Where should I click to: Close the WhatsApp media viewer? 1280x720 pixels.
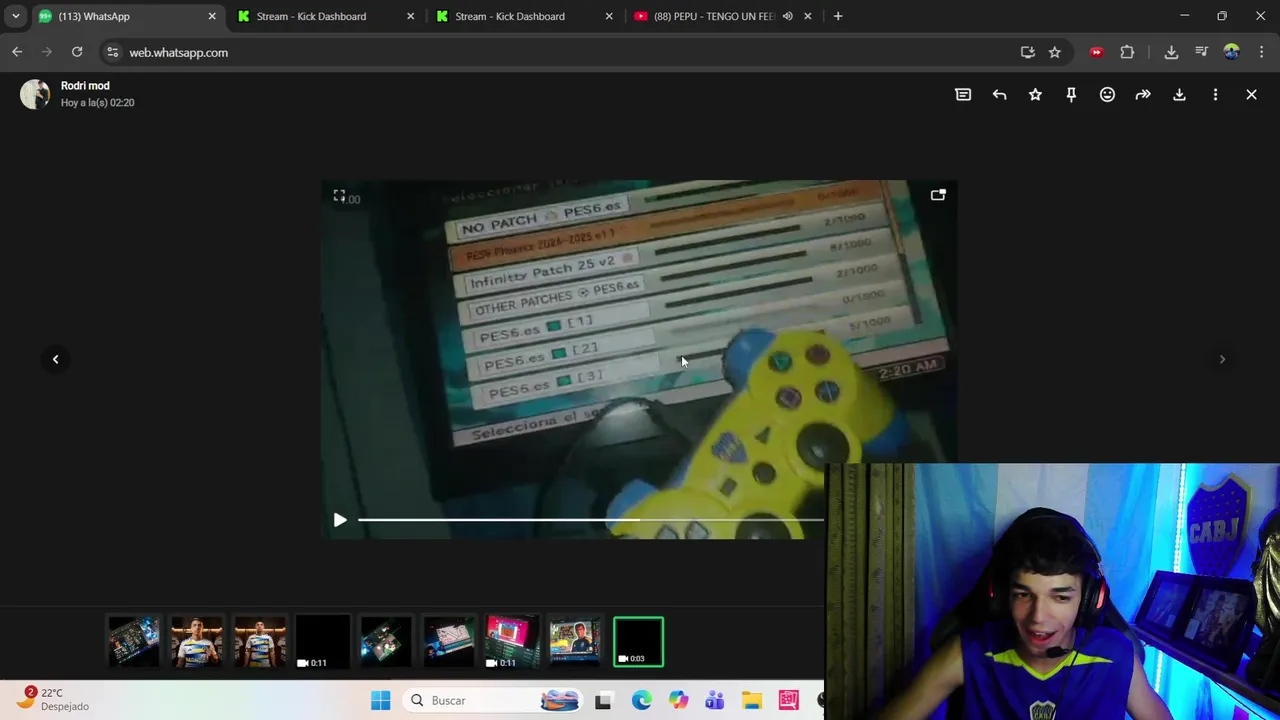[x=1251, y=94]
